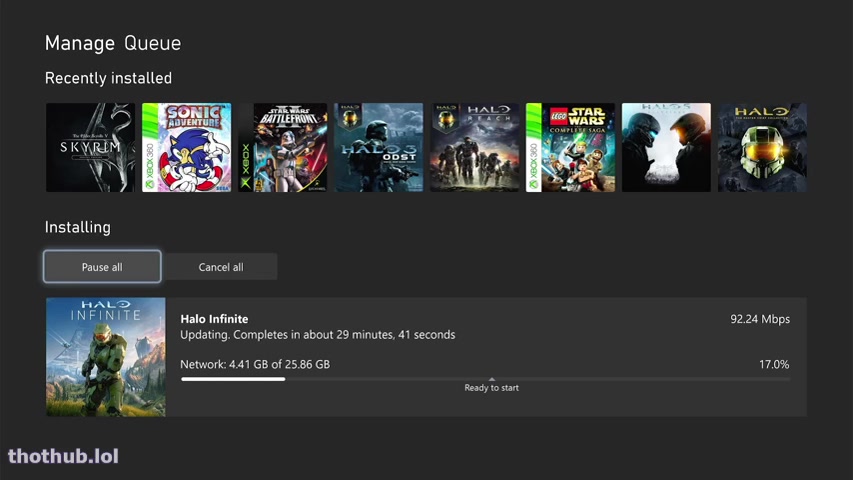
Task: Click the Halo Infinite title text
Action: tap(214, 319)
